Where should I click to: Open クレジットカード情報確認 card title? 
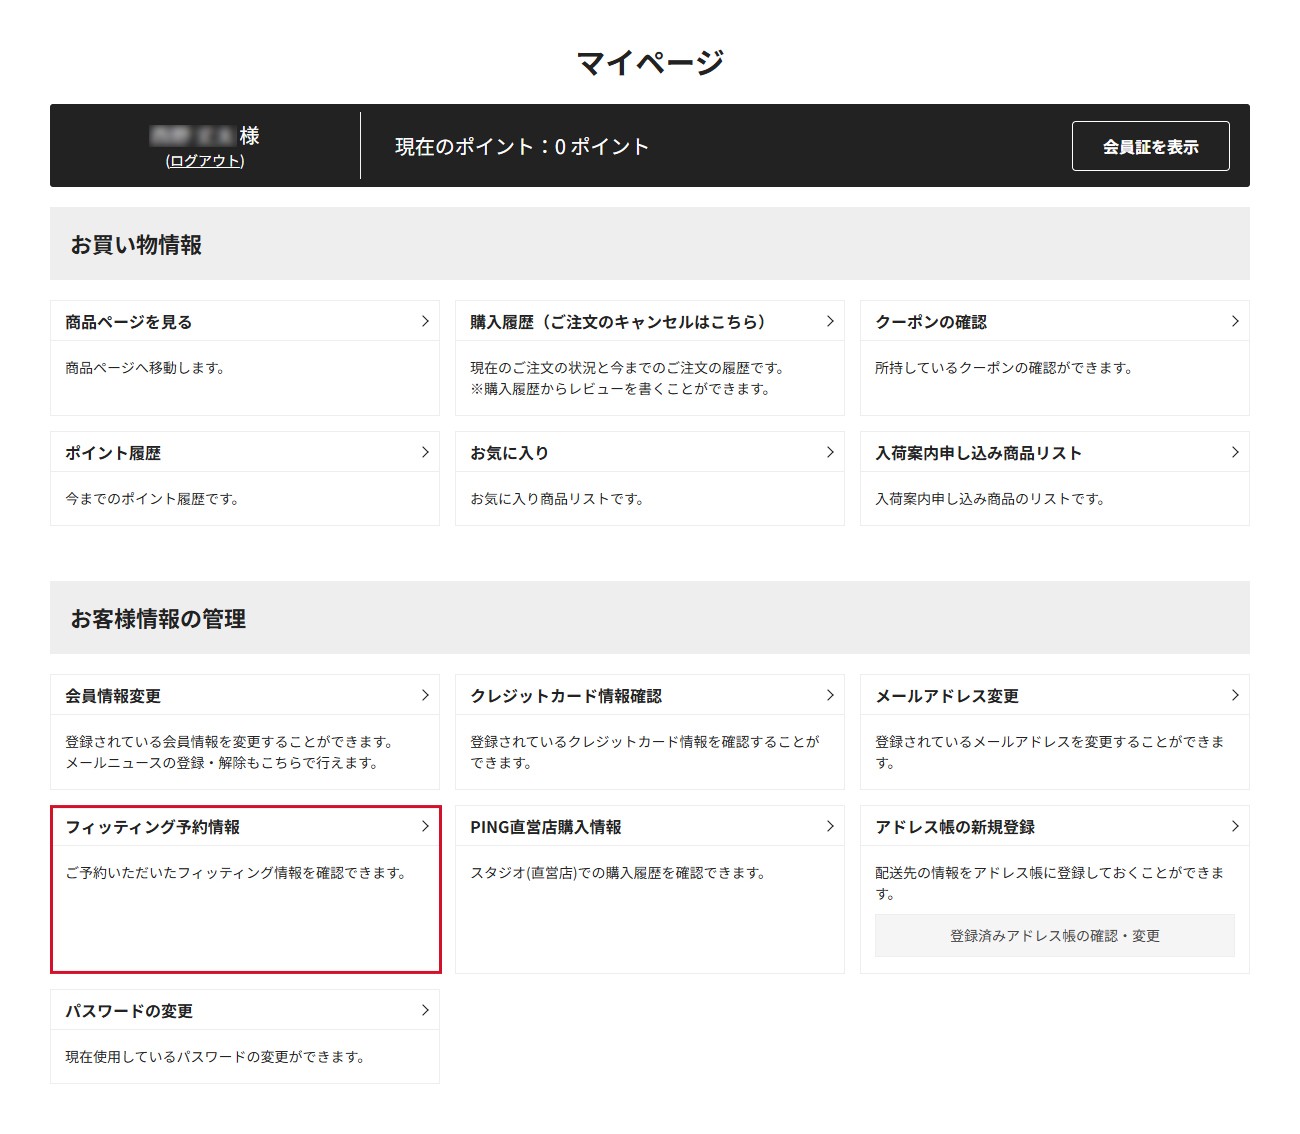[x=566, y=696]
